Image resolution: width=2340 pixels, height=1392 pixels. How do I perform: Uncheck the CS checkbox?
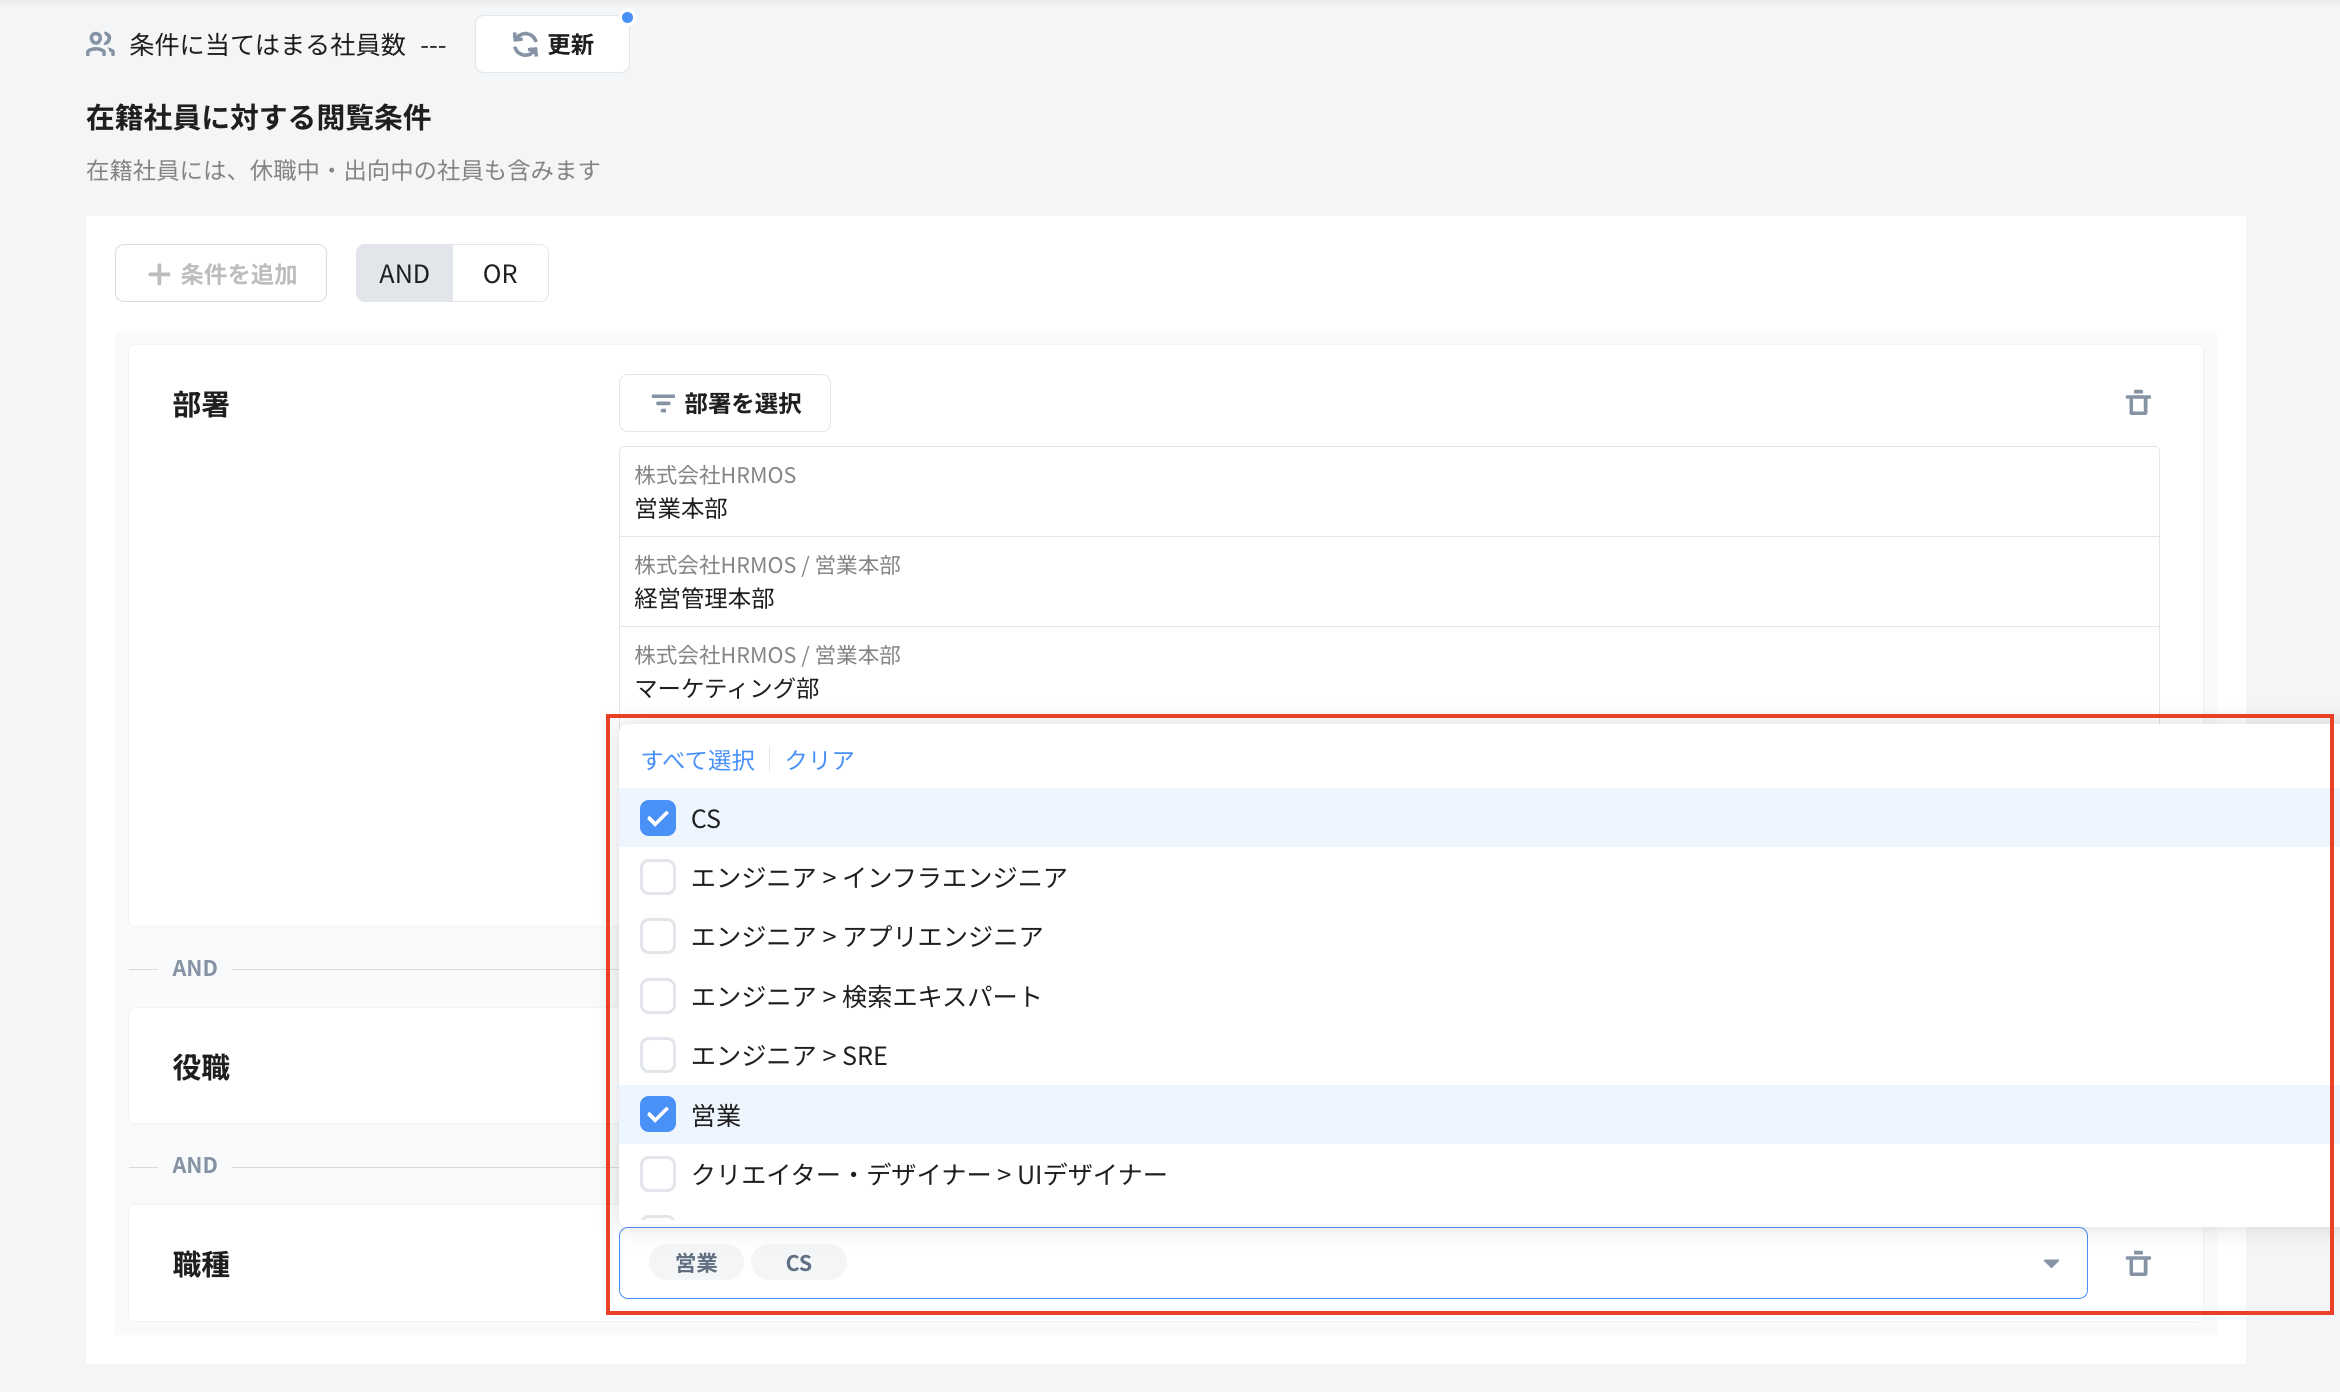658,818
